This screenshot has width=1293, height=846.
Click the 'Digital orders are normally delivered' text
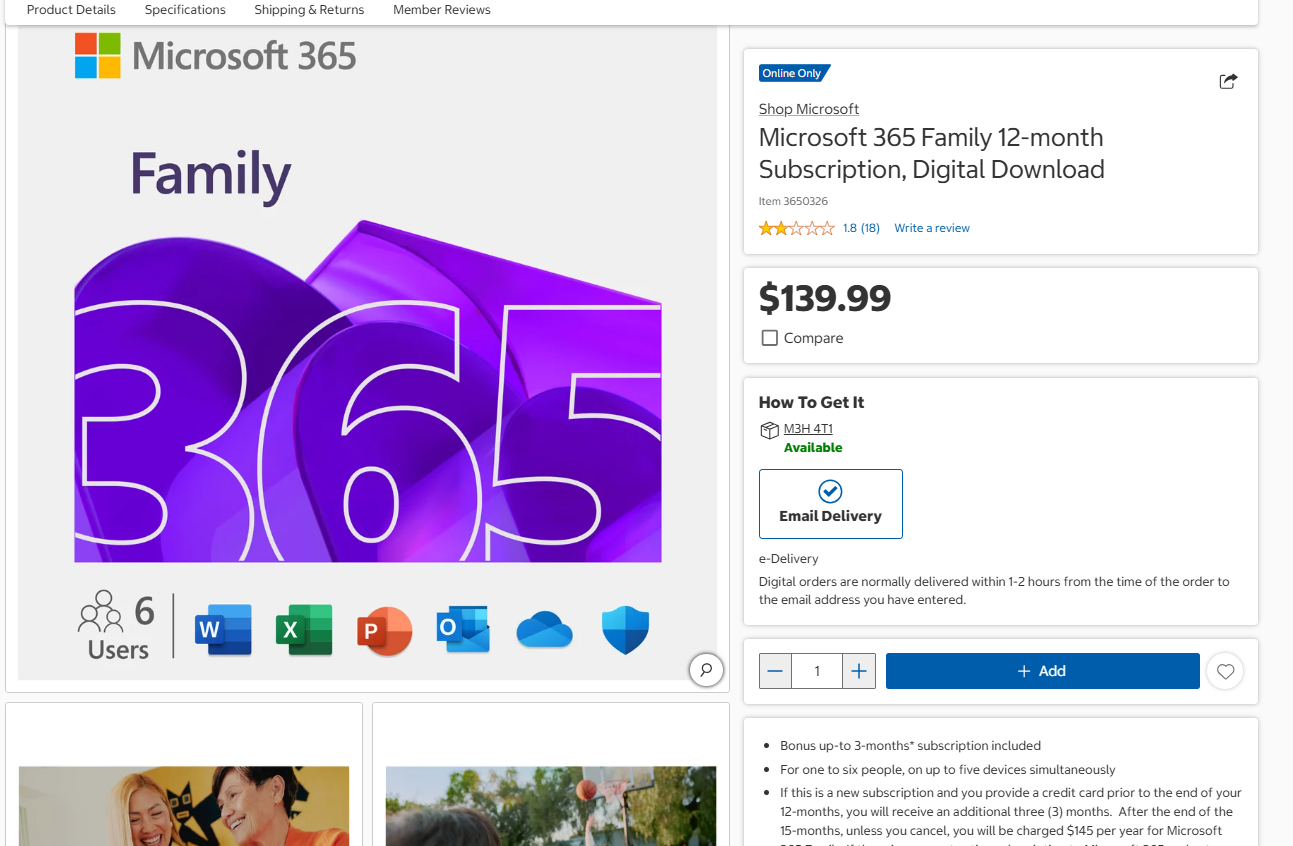[994, 591]
